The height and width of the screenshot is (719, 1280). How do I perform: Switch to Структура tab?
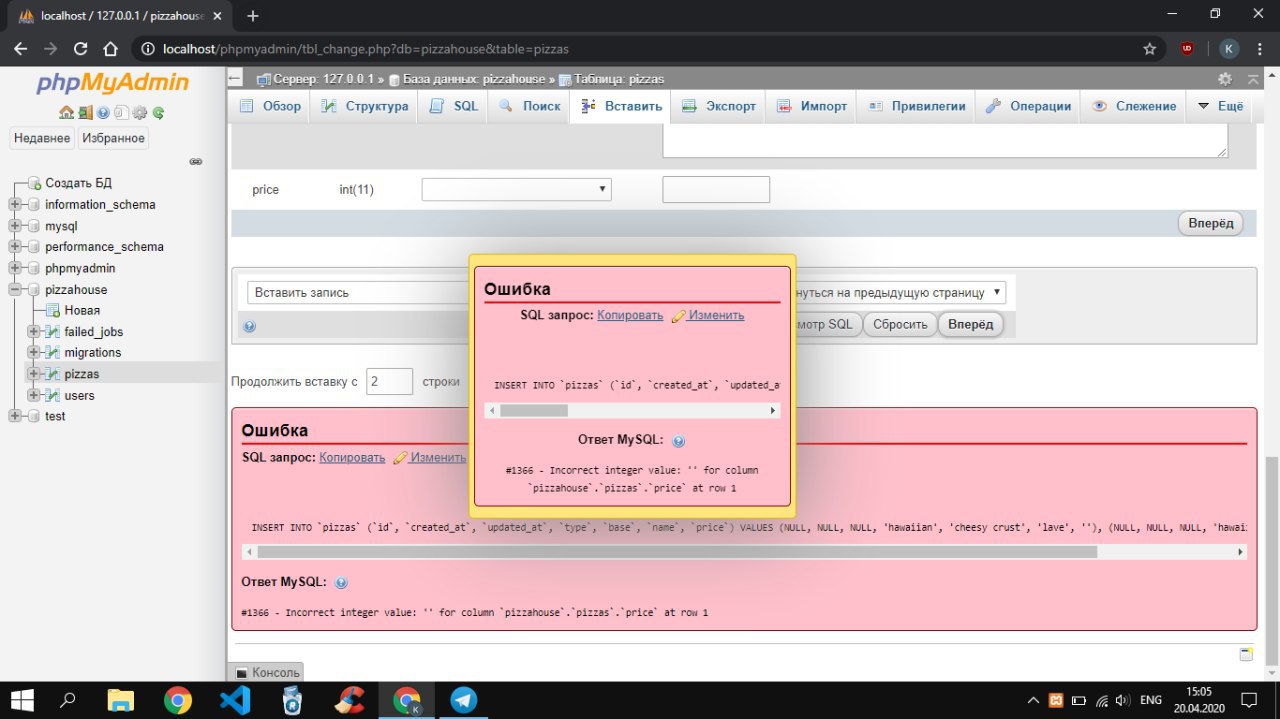(365, 106)
